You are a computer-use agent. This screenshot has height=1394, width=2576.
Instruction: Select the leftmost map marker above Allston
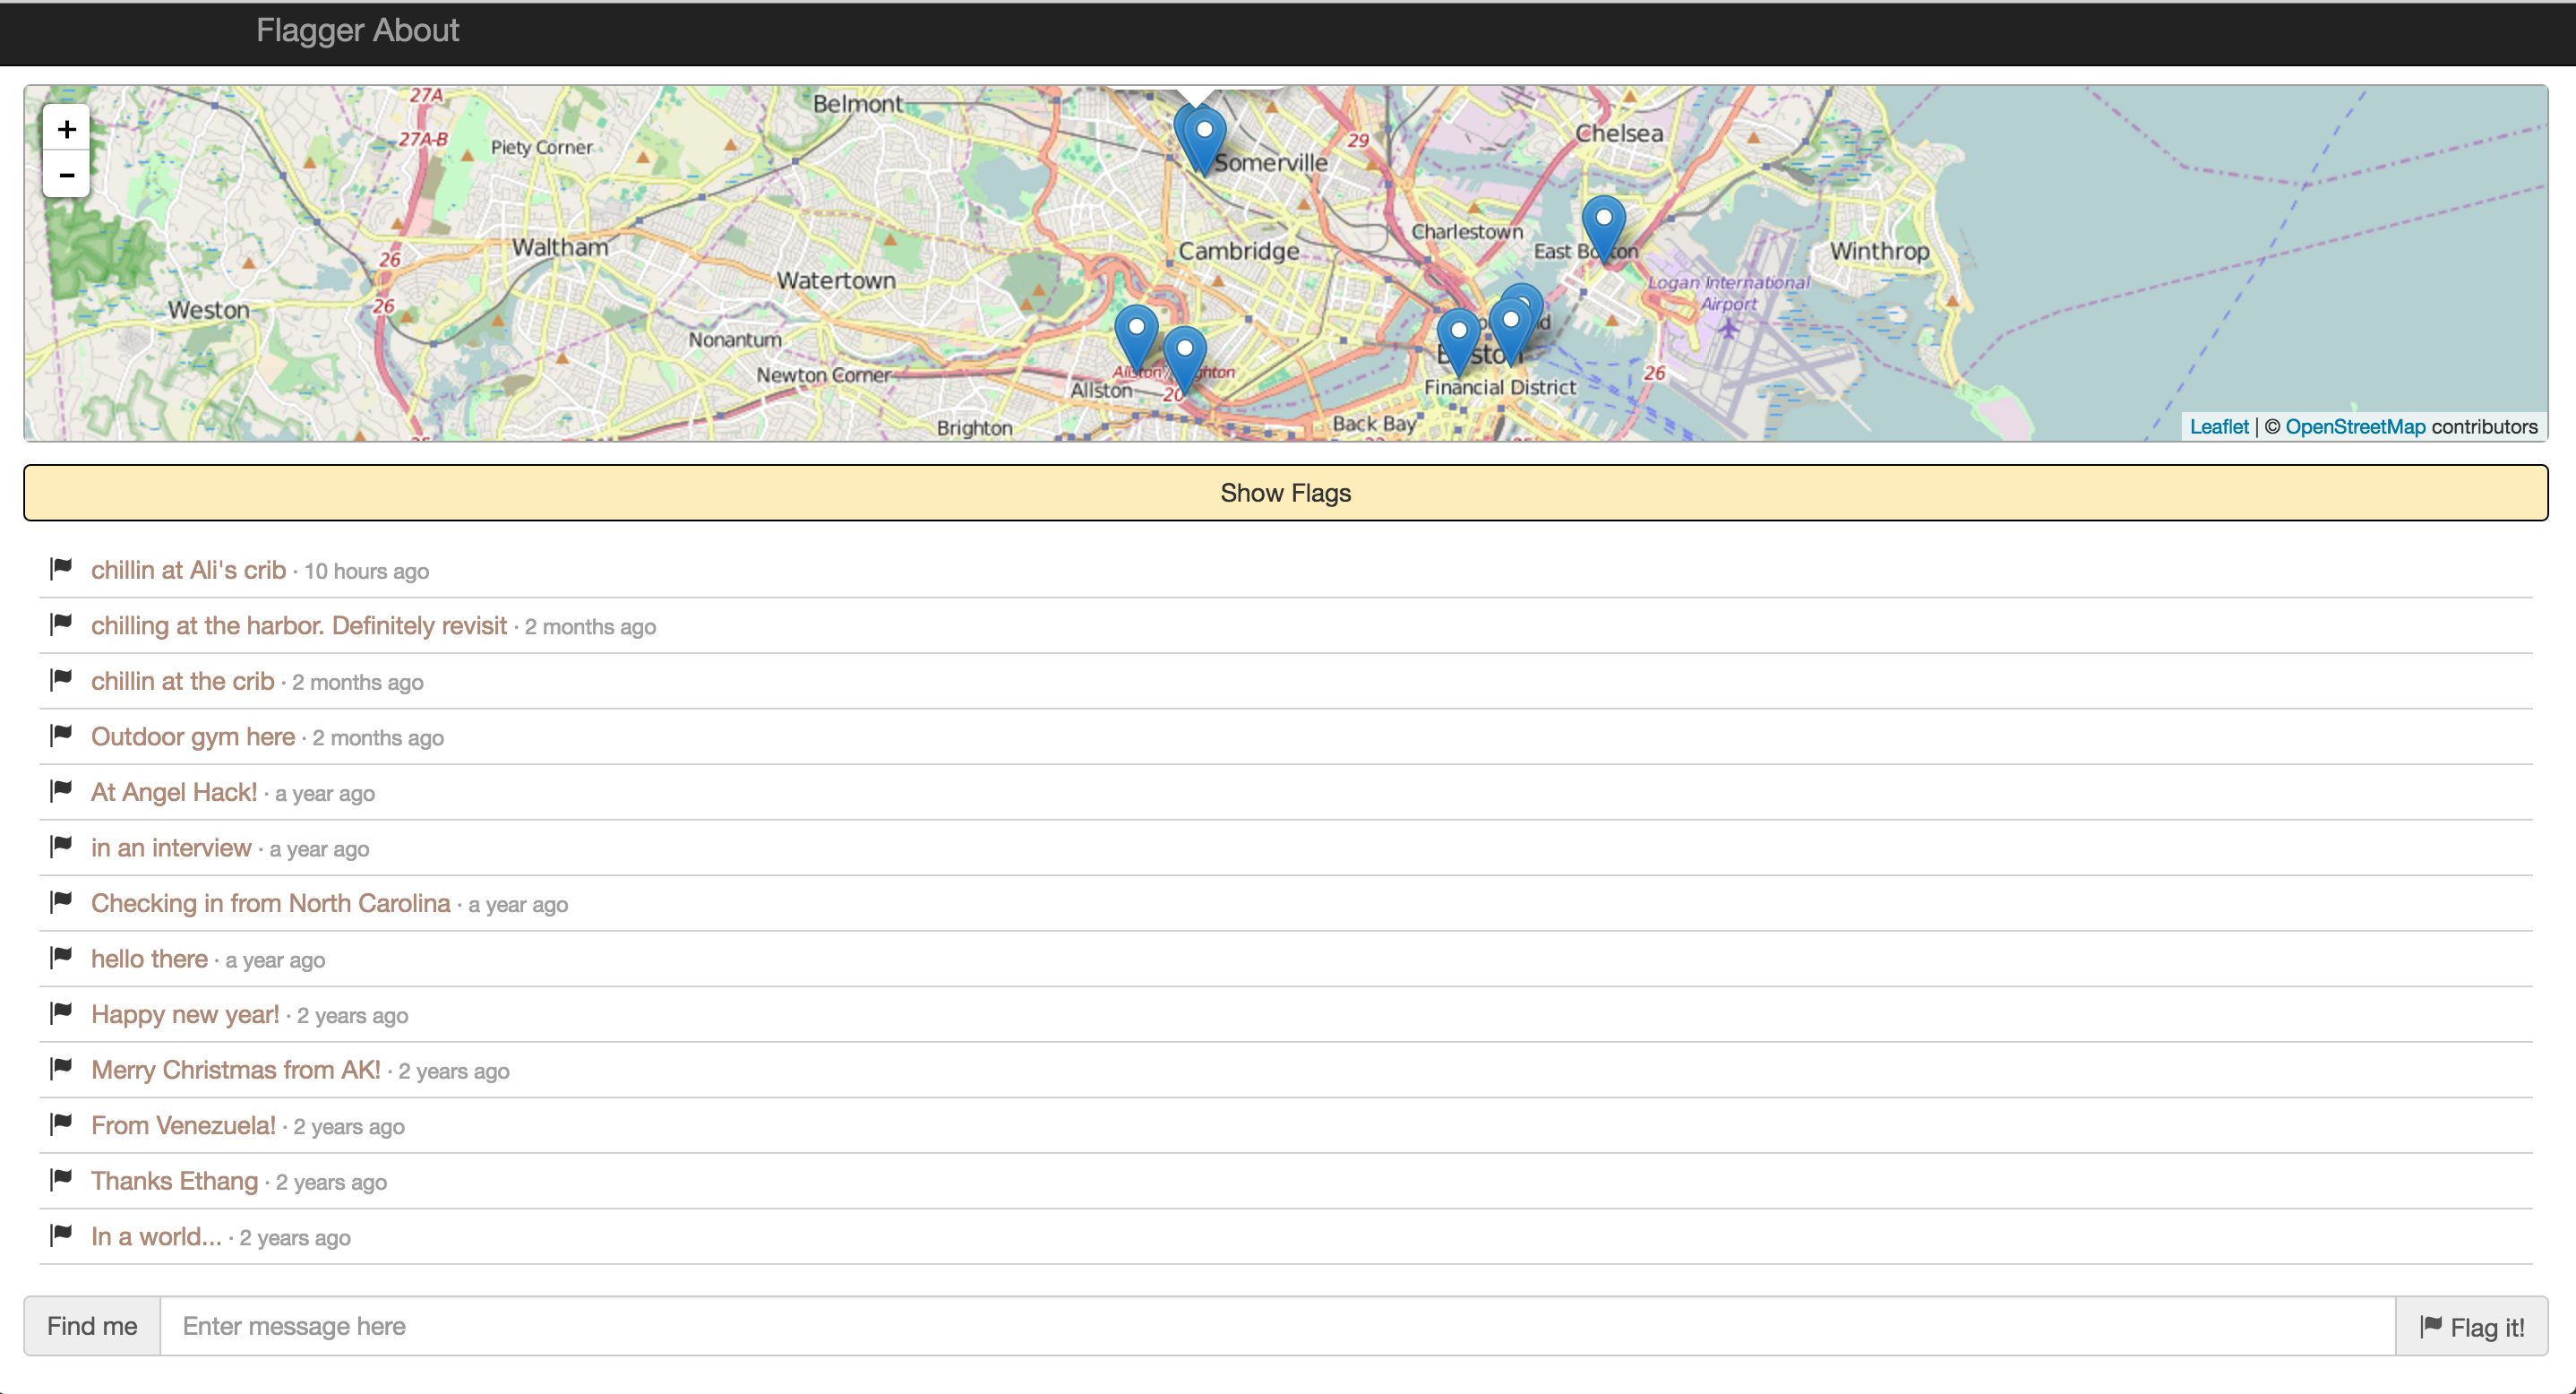pyautogui.click(x=1136, y=335)
